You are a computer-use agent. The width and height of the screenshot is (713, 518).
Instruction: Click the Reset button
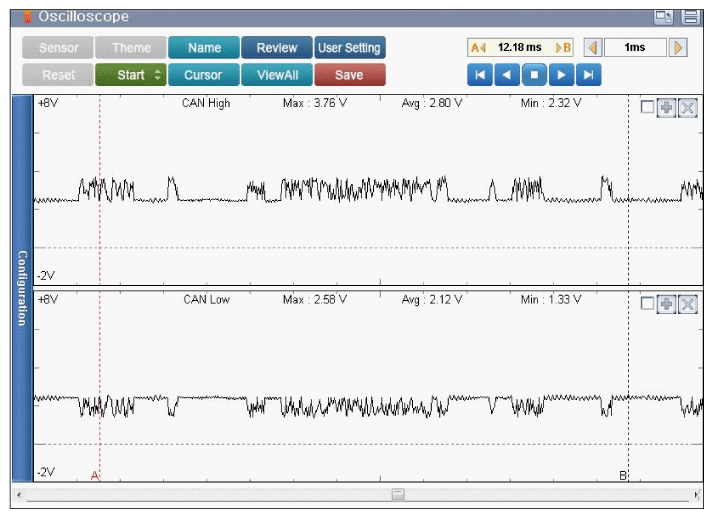58,75
